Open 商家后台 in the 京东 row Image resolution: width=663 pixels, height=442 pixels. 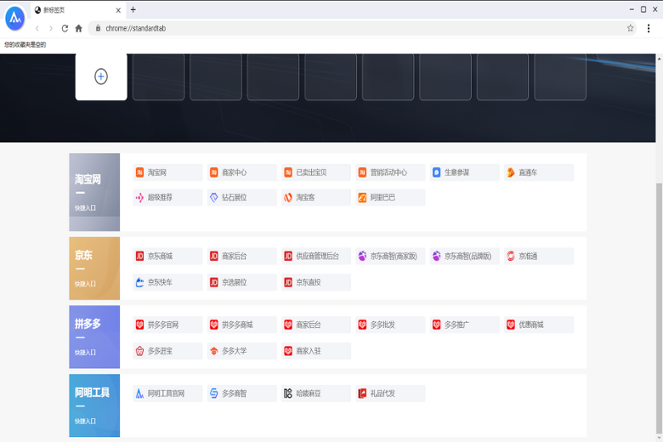point(242,256)
